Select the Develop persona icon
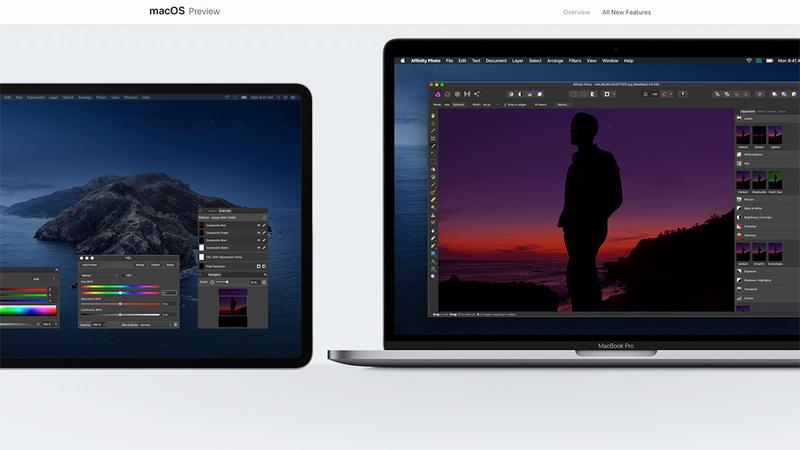Image resolution: width=800 pixels, height=450 pixels. coord(457,94)
